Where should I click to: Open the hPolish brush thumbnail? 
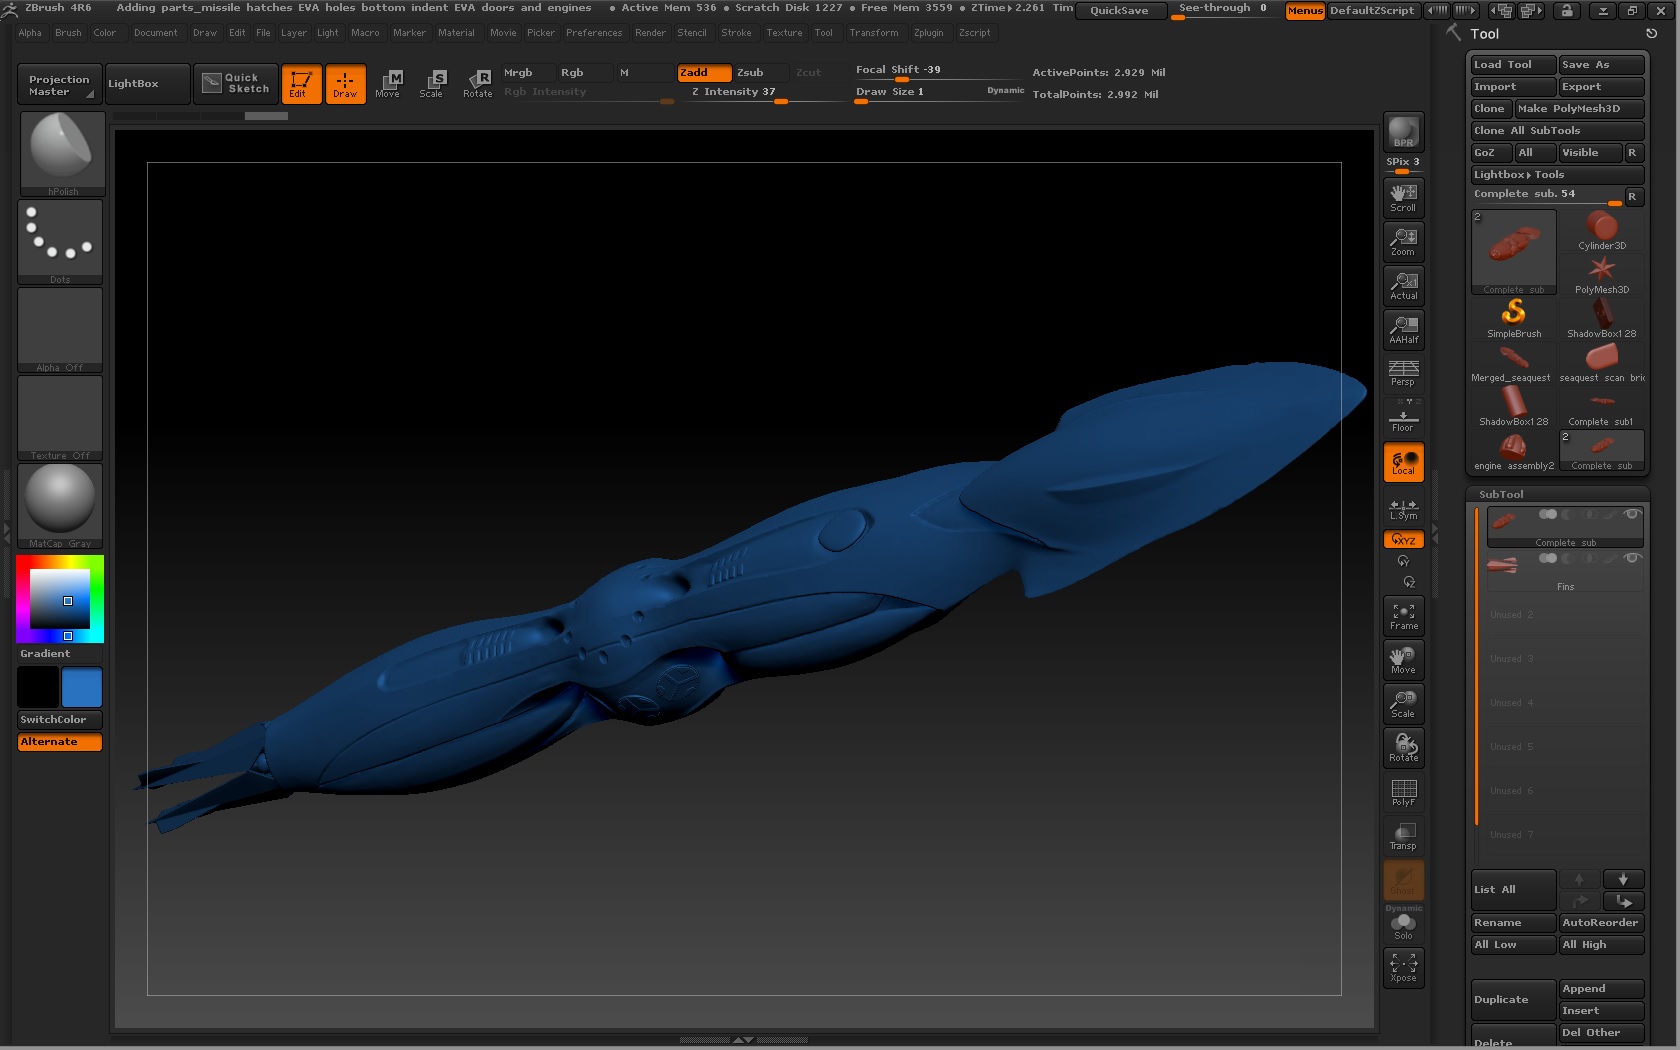62,153
